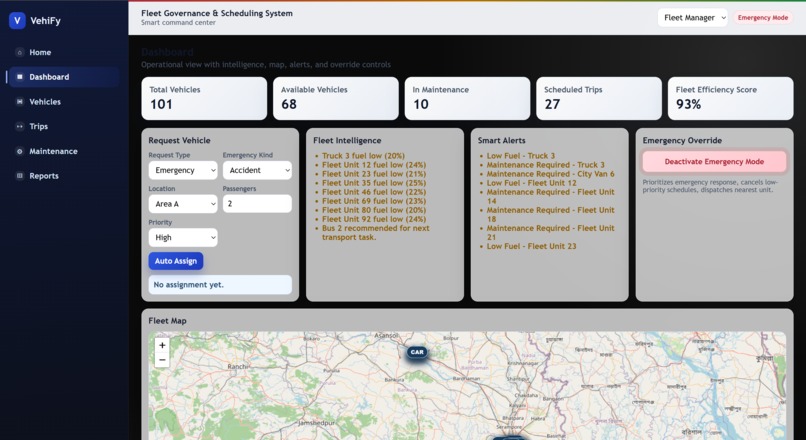
Task: Click the Trips sidebar icon
Action: coord(20,126)
